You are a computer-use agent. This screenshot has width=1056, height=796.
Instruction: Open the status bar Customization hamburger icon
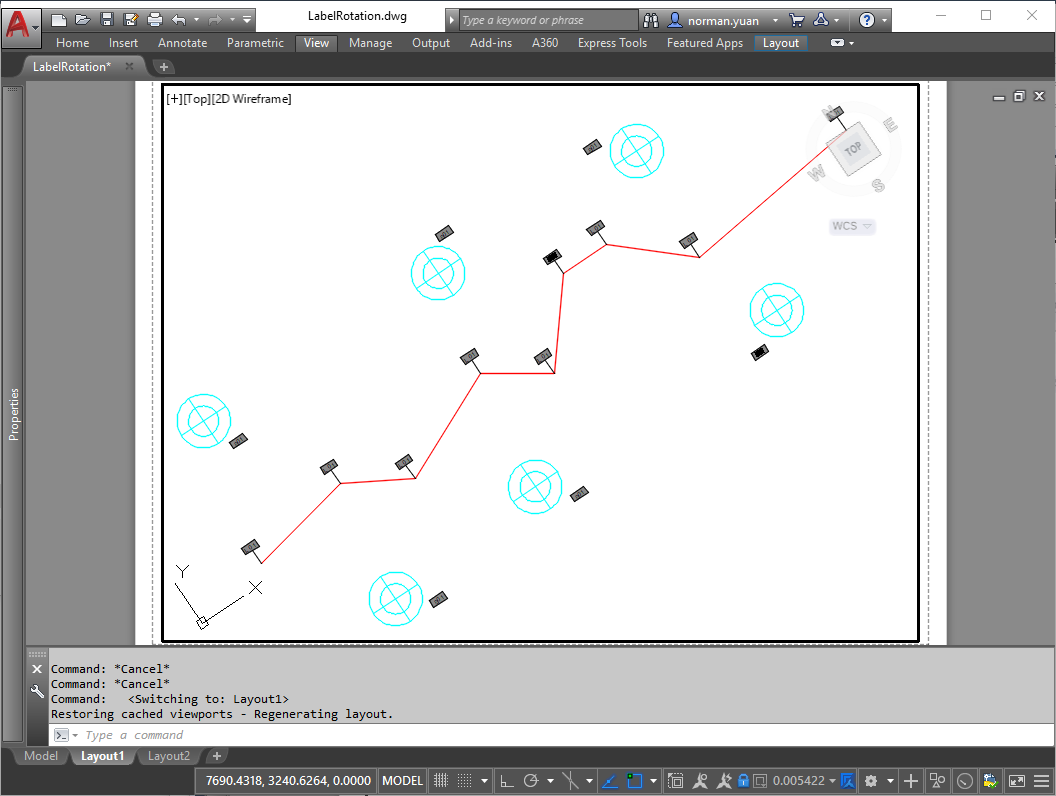1042,780
